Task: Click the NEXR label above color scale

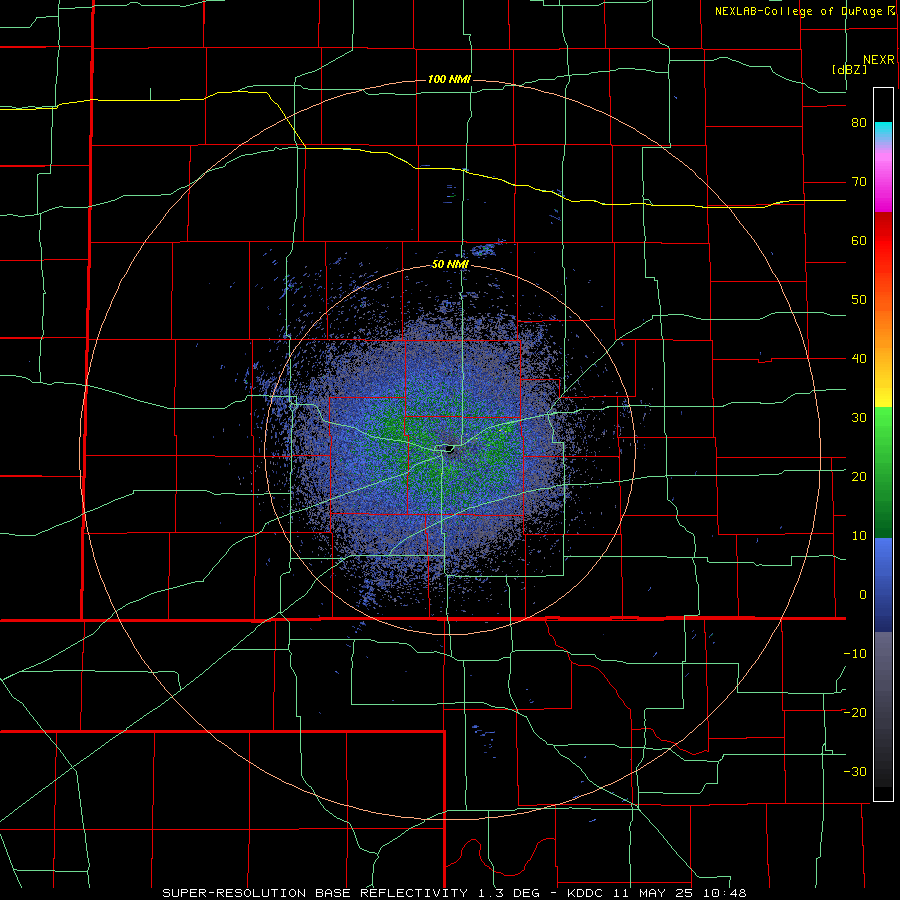Action: 879,60
